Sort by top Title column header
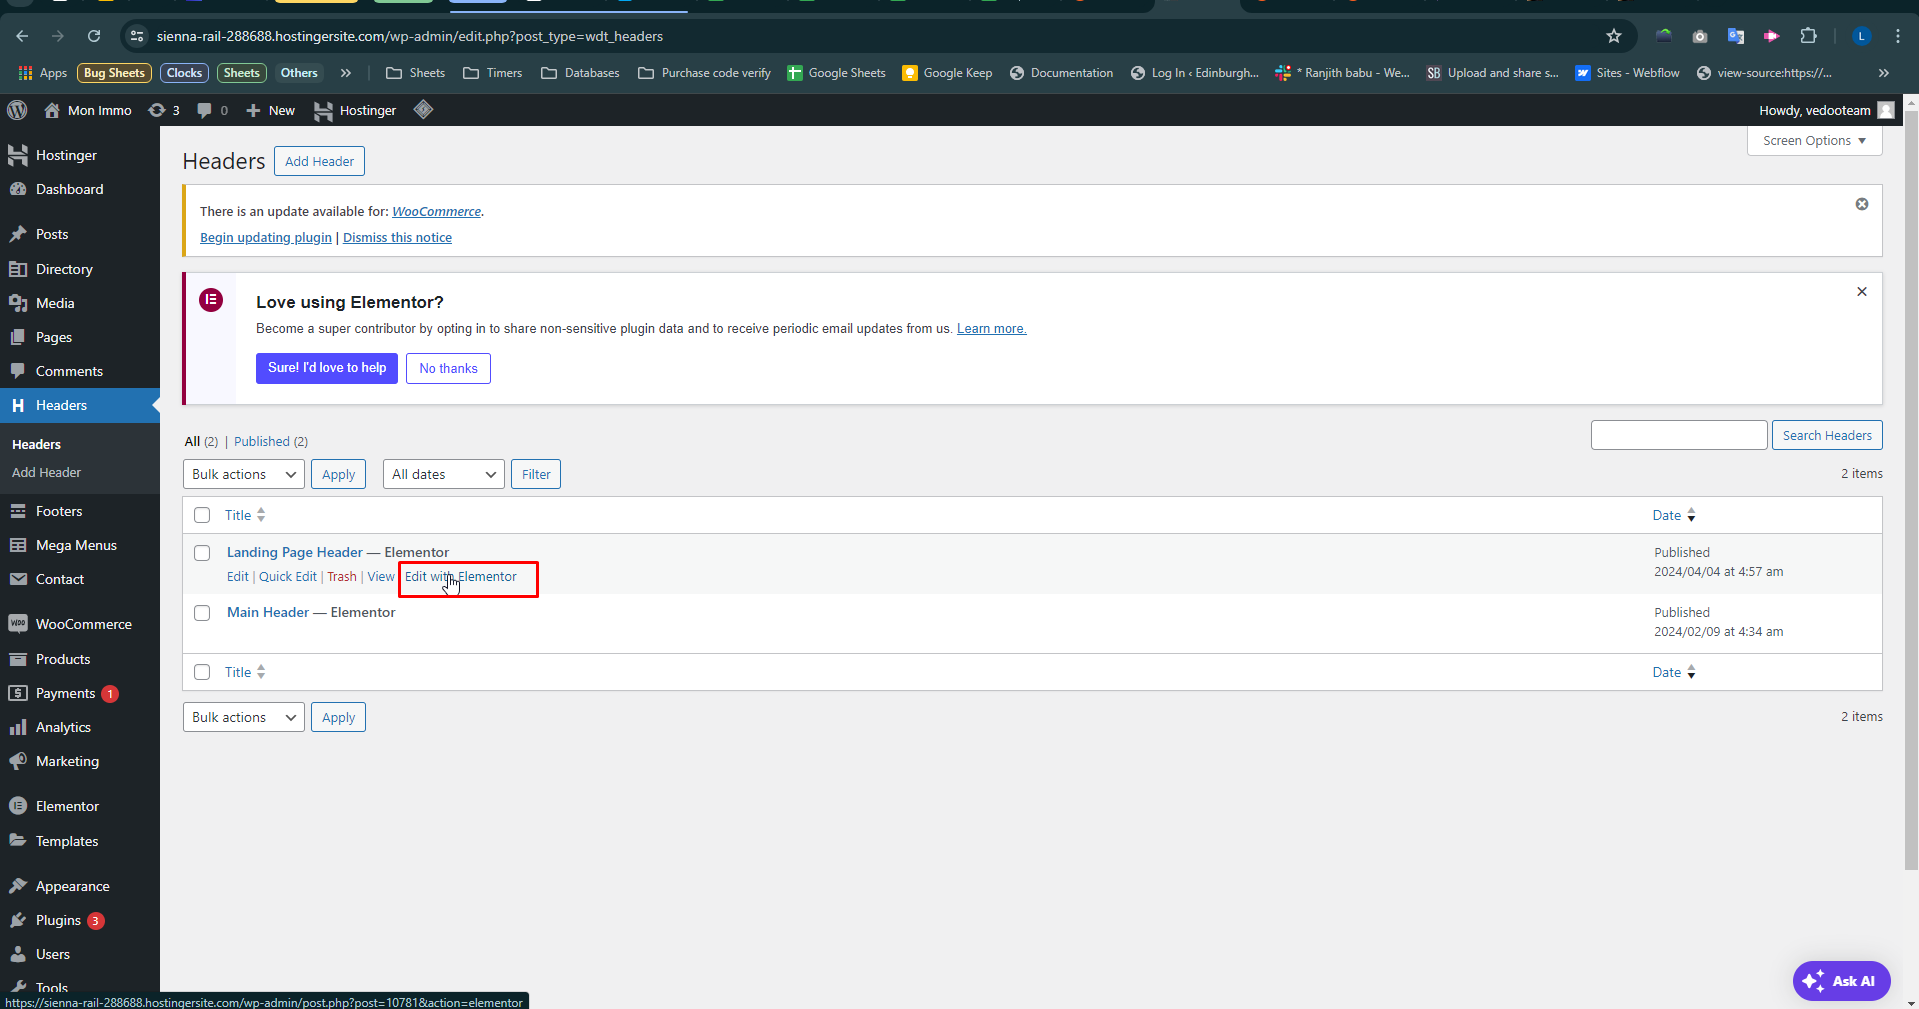The image size is (1919, 1009). (245, 515)
